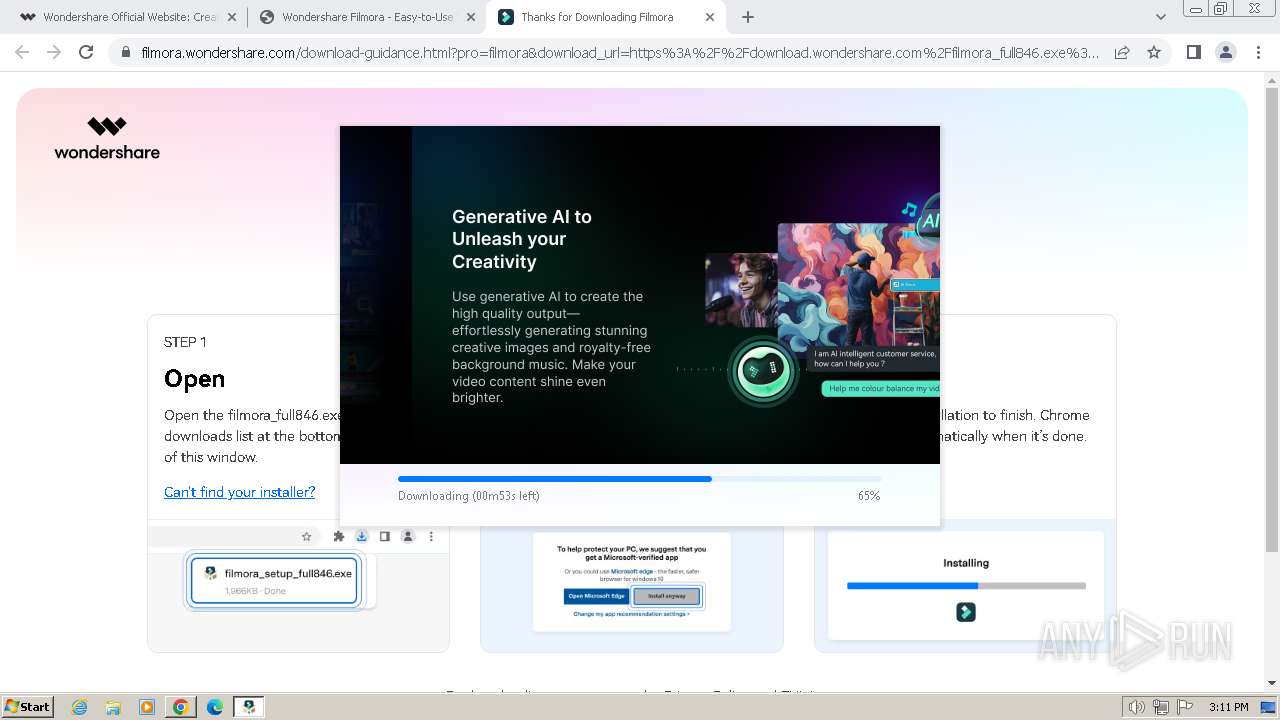Viewport: 1280px width, 720px height.
Task: Toggle the browser side panel
Action: tap(1193, 53)
